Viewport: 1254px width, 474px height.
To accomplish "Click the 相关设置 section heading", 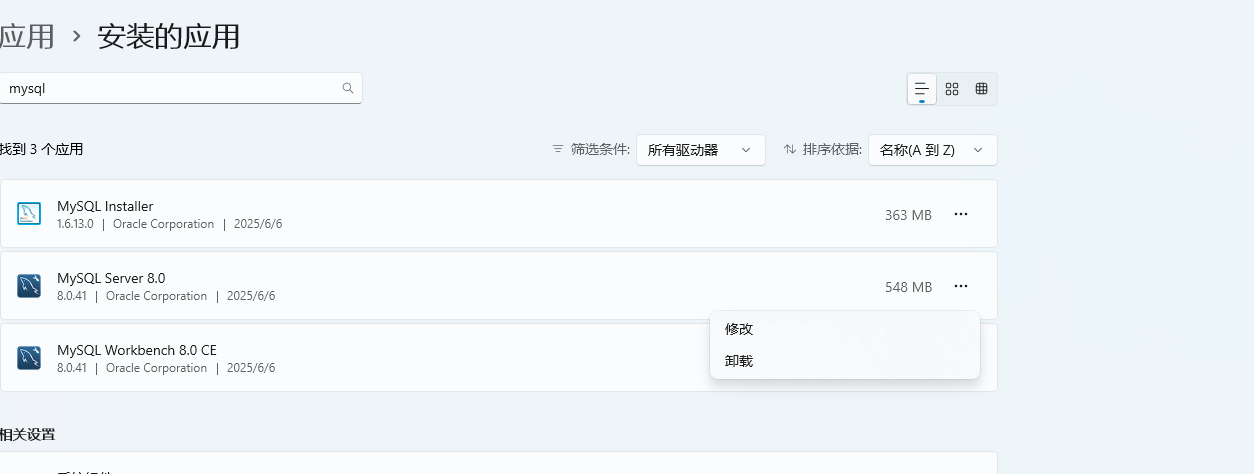I will click(x=28, y=434).
